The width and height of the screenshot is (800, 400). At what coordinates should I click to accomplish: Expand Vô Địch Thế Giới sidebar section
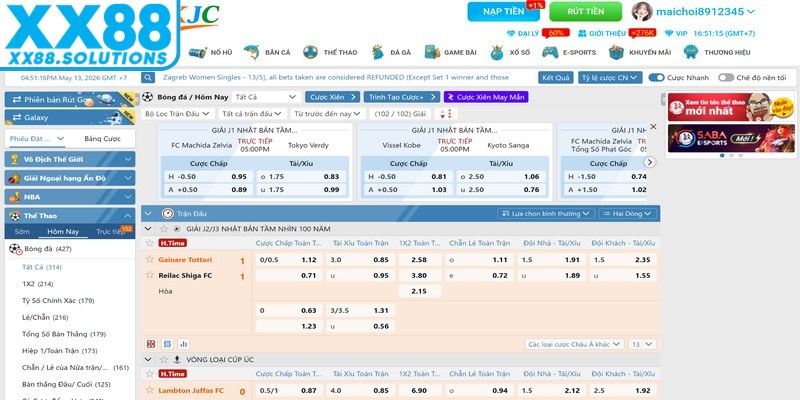pyautogui.click(x=70, y=159)
